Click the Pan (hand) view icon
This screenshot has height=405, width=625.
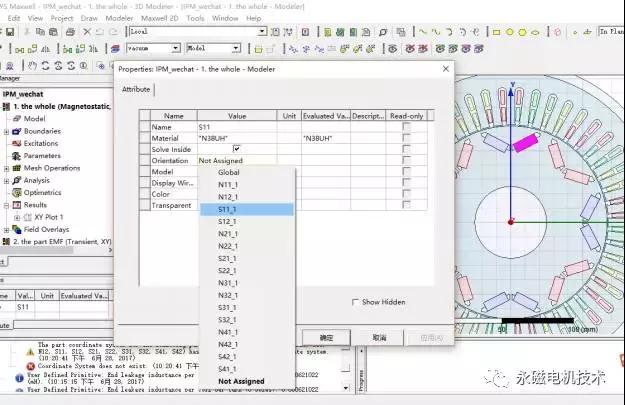tap(33, 65)
